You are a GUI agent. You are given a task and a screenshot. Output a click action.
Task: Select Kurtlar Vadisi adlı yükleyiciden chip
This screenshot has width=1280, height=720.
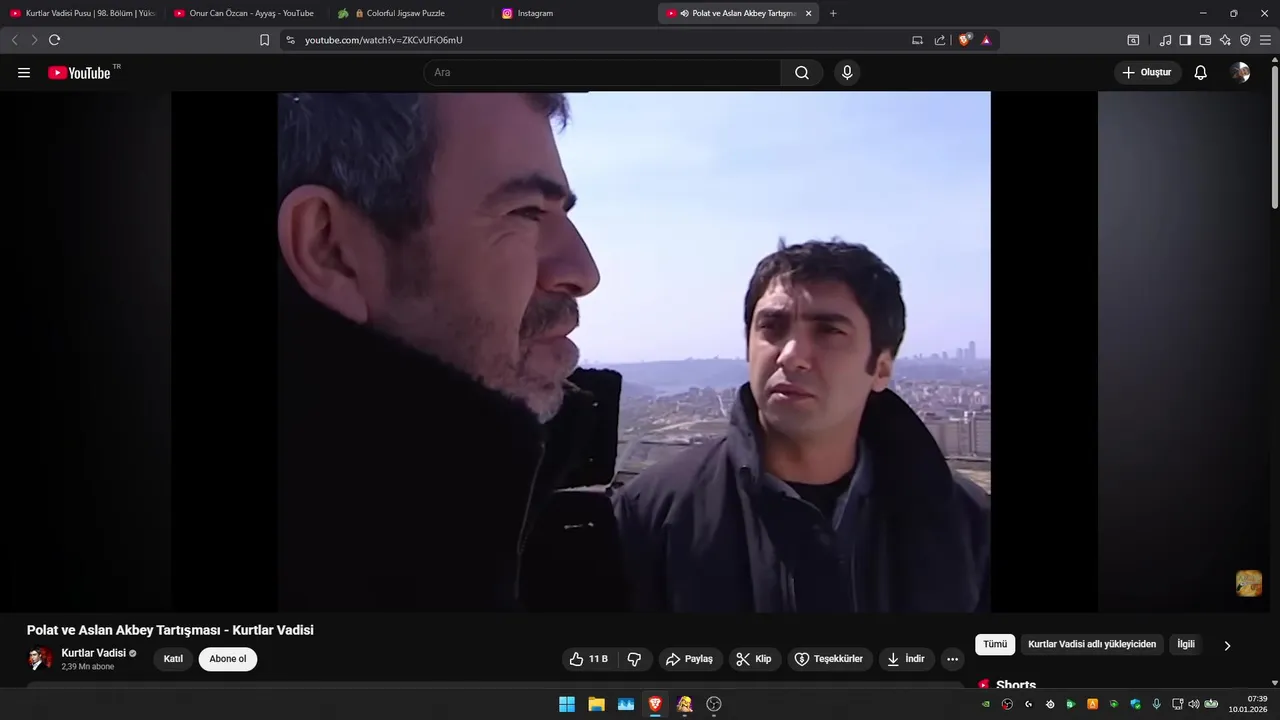pyautogui.click(x=1092, y=645)
